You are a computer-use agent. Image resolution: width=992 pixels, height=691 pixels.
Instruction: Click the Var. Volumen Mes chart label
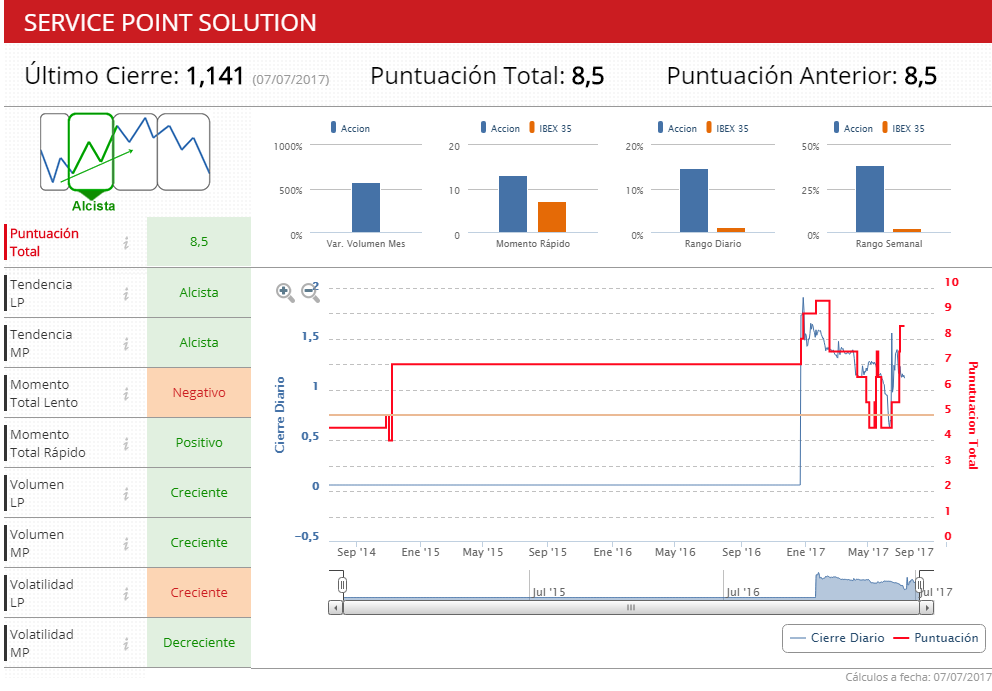(x=366, y=244)
